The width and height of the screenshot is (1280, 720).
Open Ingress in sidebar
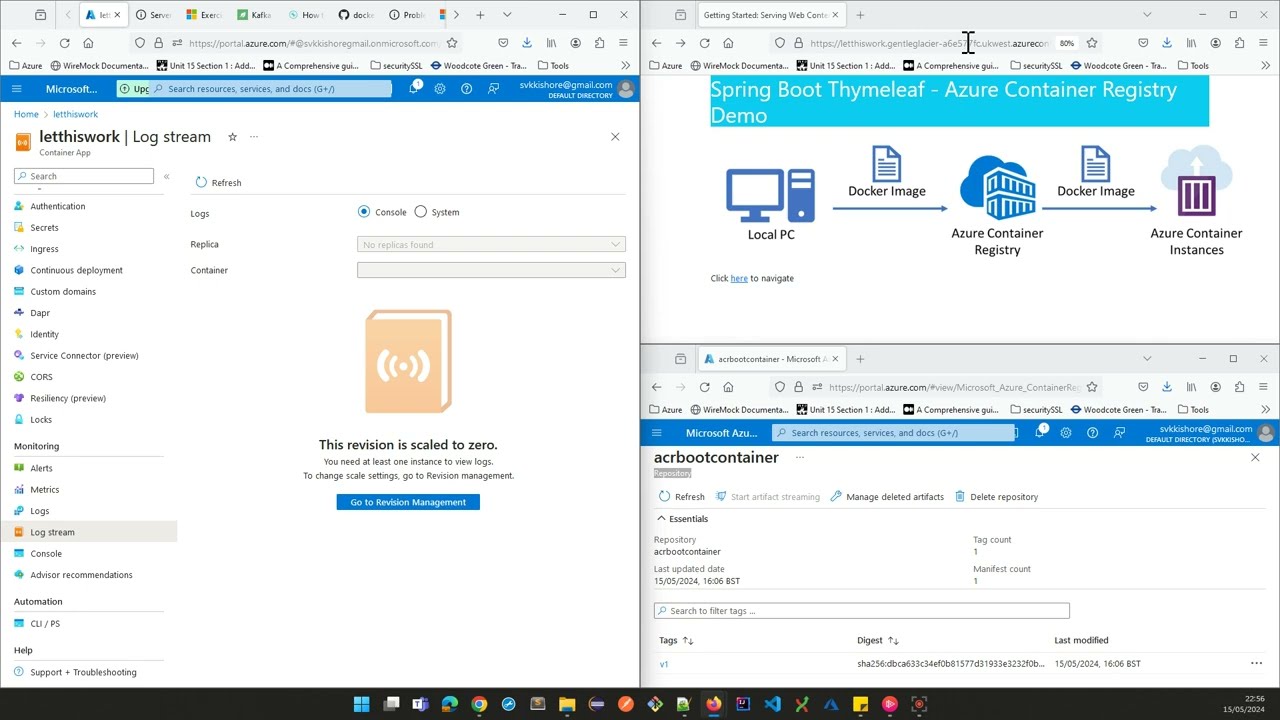tap(44, 249)
